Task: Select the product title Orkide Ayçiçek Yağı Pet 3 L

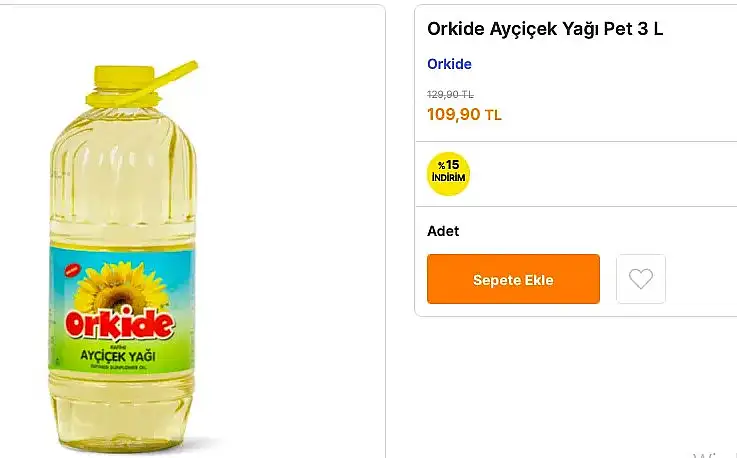Action: click(545, 29)
